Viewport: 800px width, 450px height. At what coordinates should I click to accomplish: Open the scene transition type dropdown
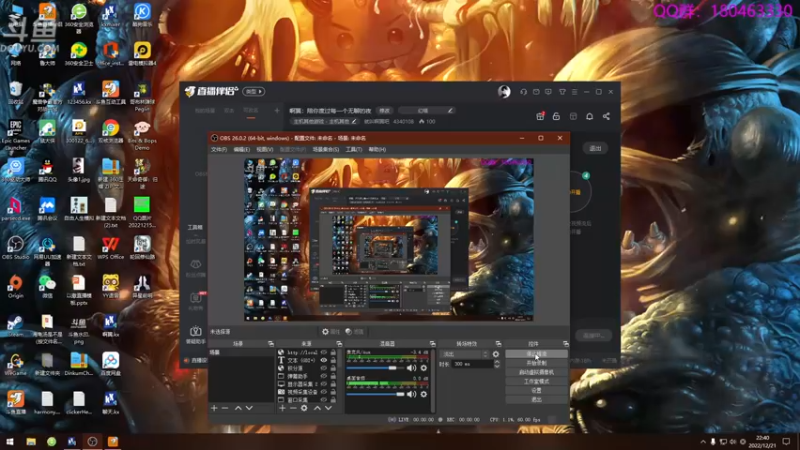click(464, 354)
